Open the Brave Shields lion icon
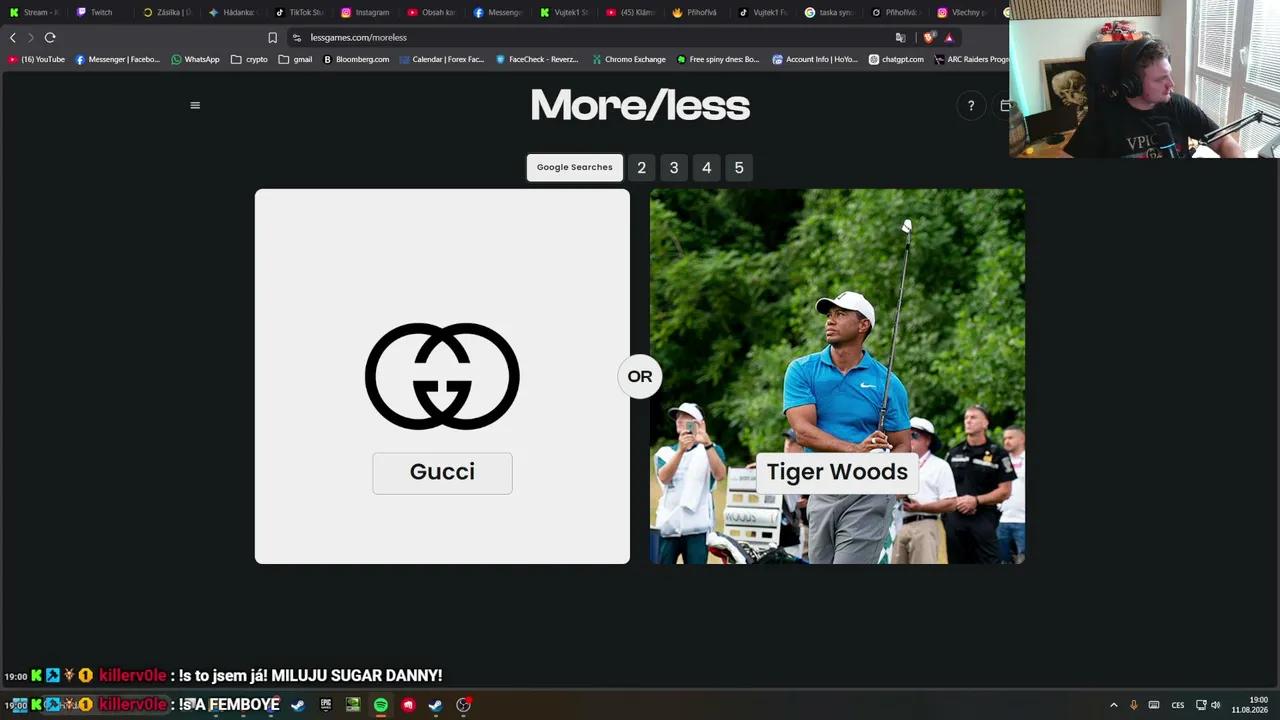 pyautogui.click(x=929, y=37)
